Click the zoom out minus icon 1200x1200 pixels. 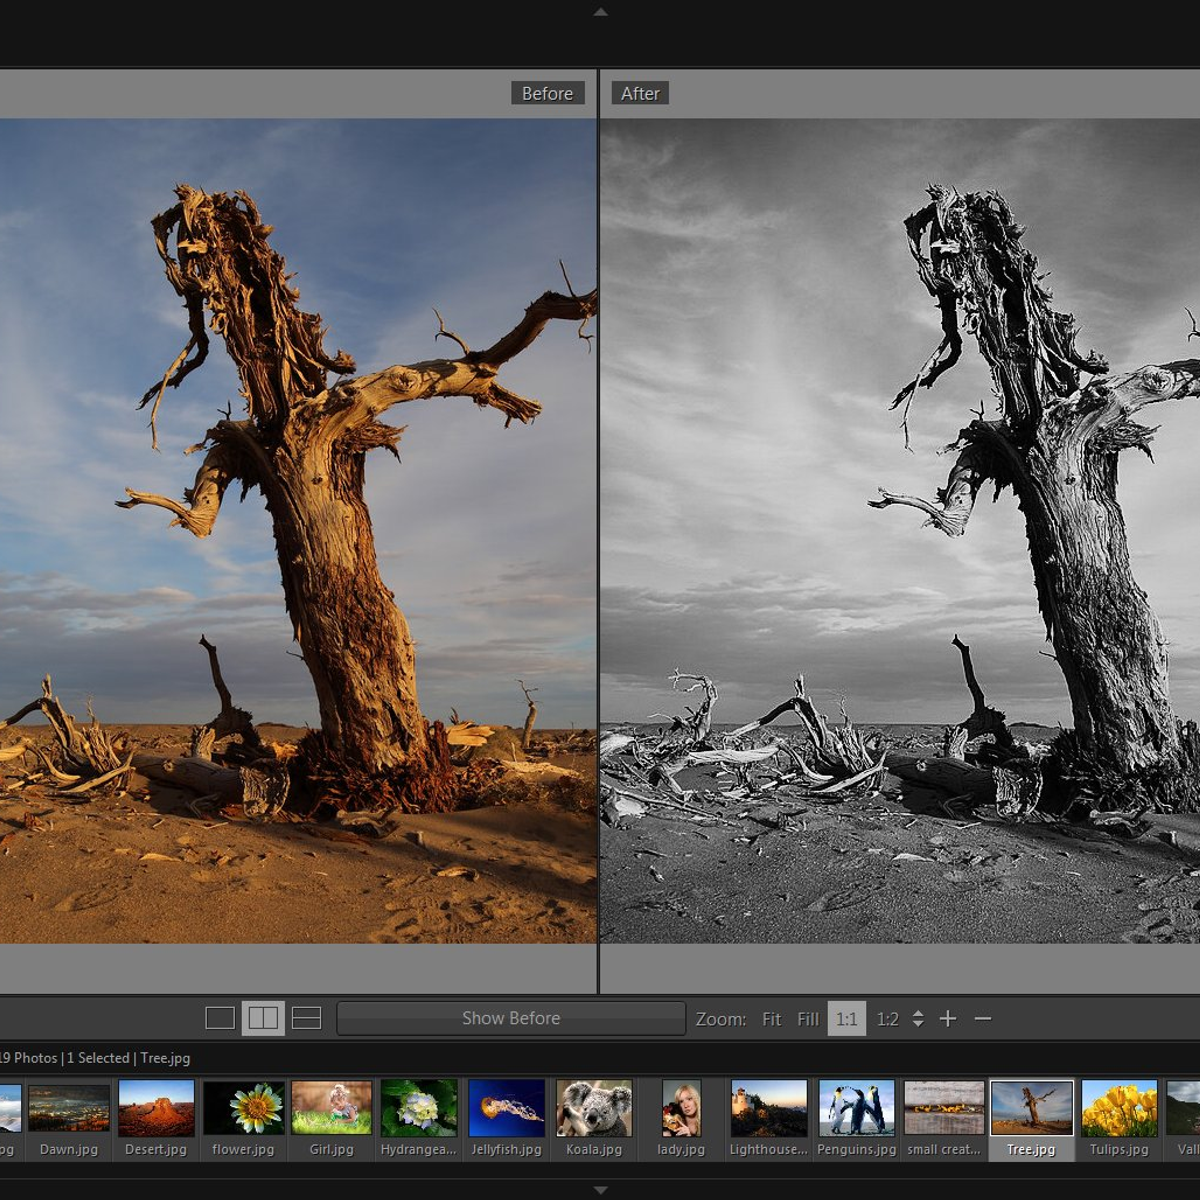[983, 1018]
